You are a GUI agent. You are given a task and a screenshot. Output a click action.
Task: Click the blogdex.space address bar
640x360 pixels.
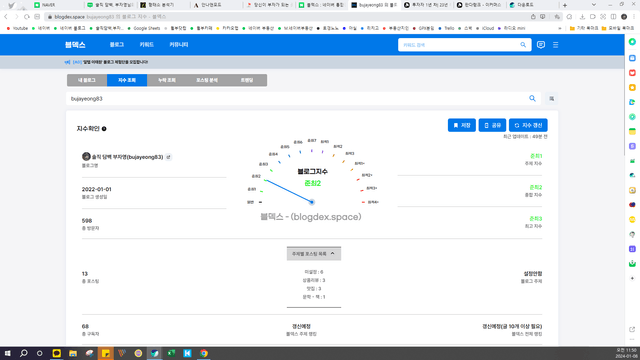(x=286, y=17)
